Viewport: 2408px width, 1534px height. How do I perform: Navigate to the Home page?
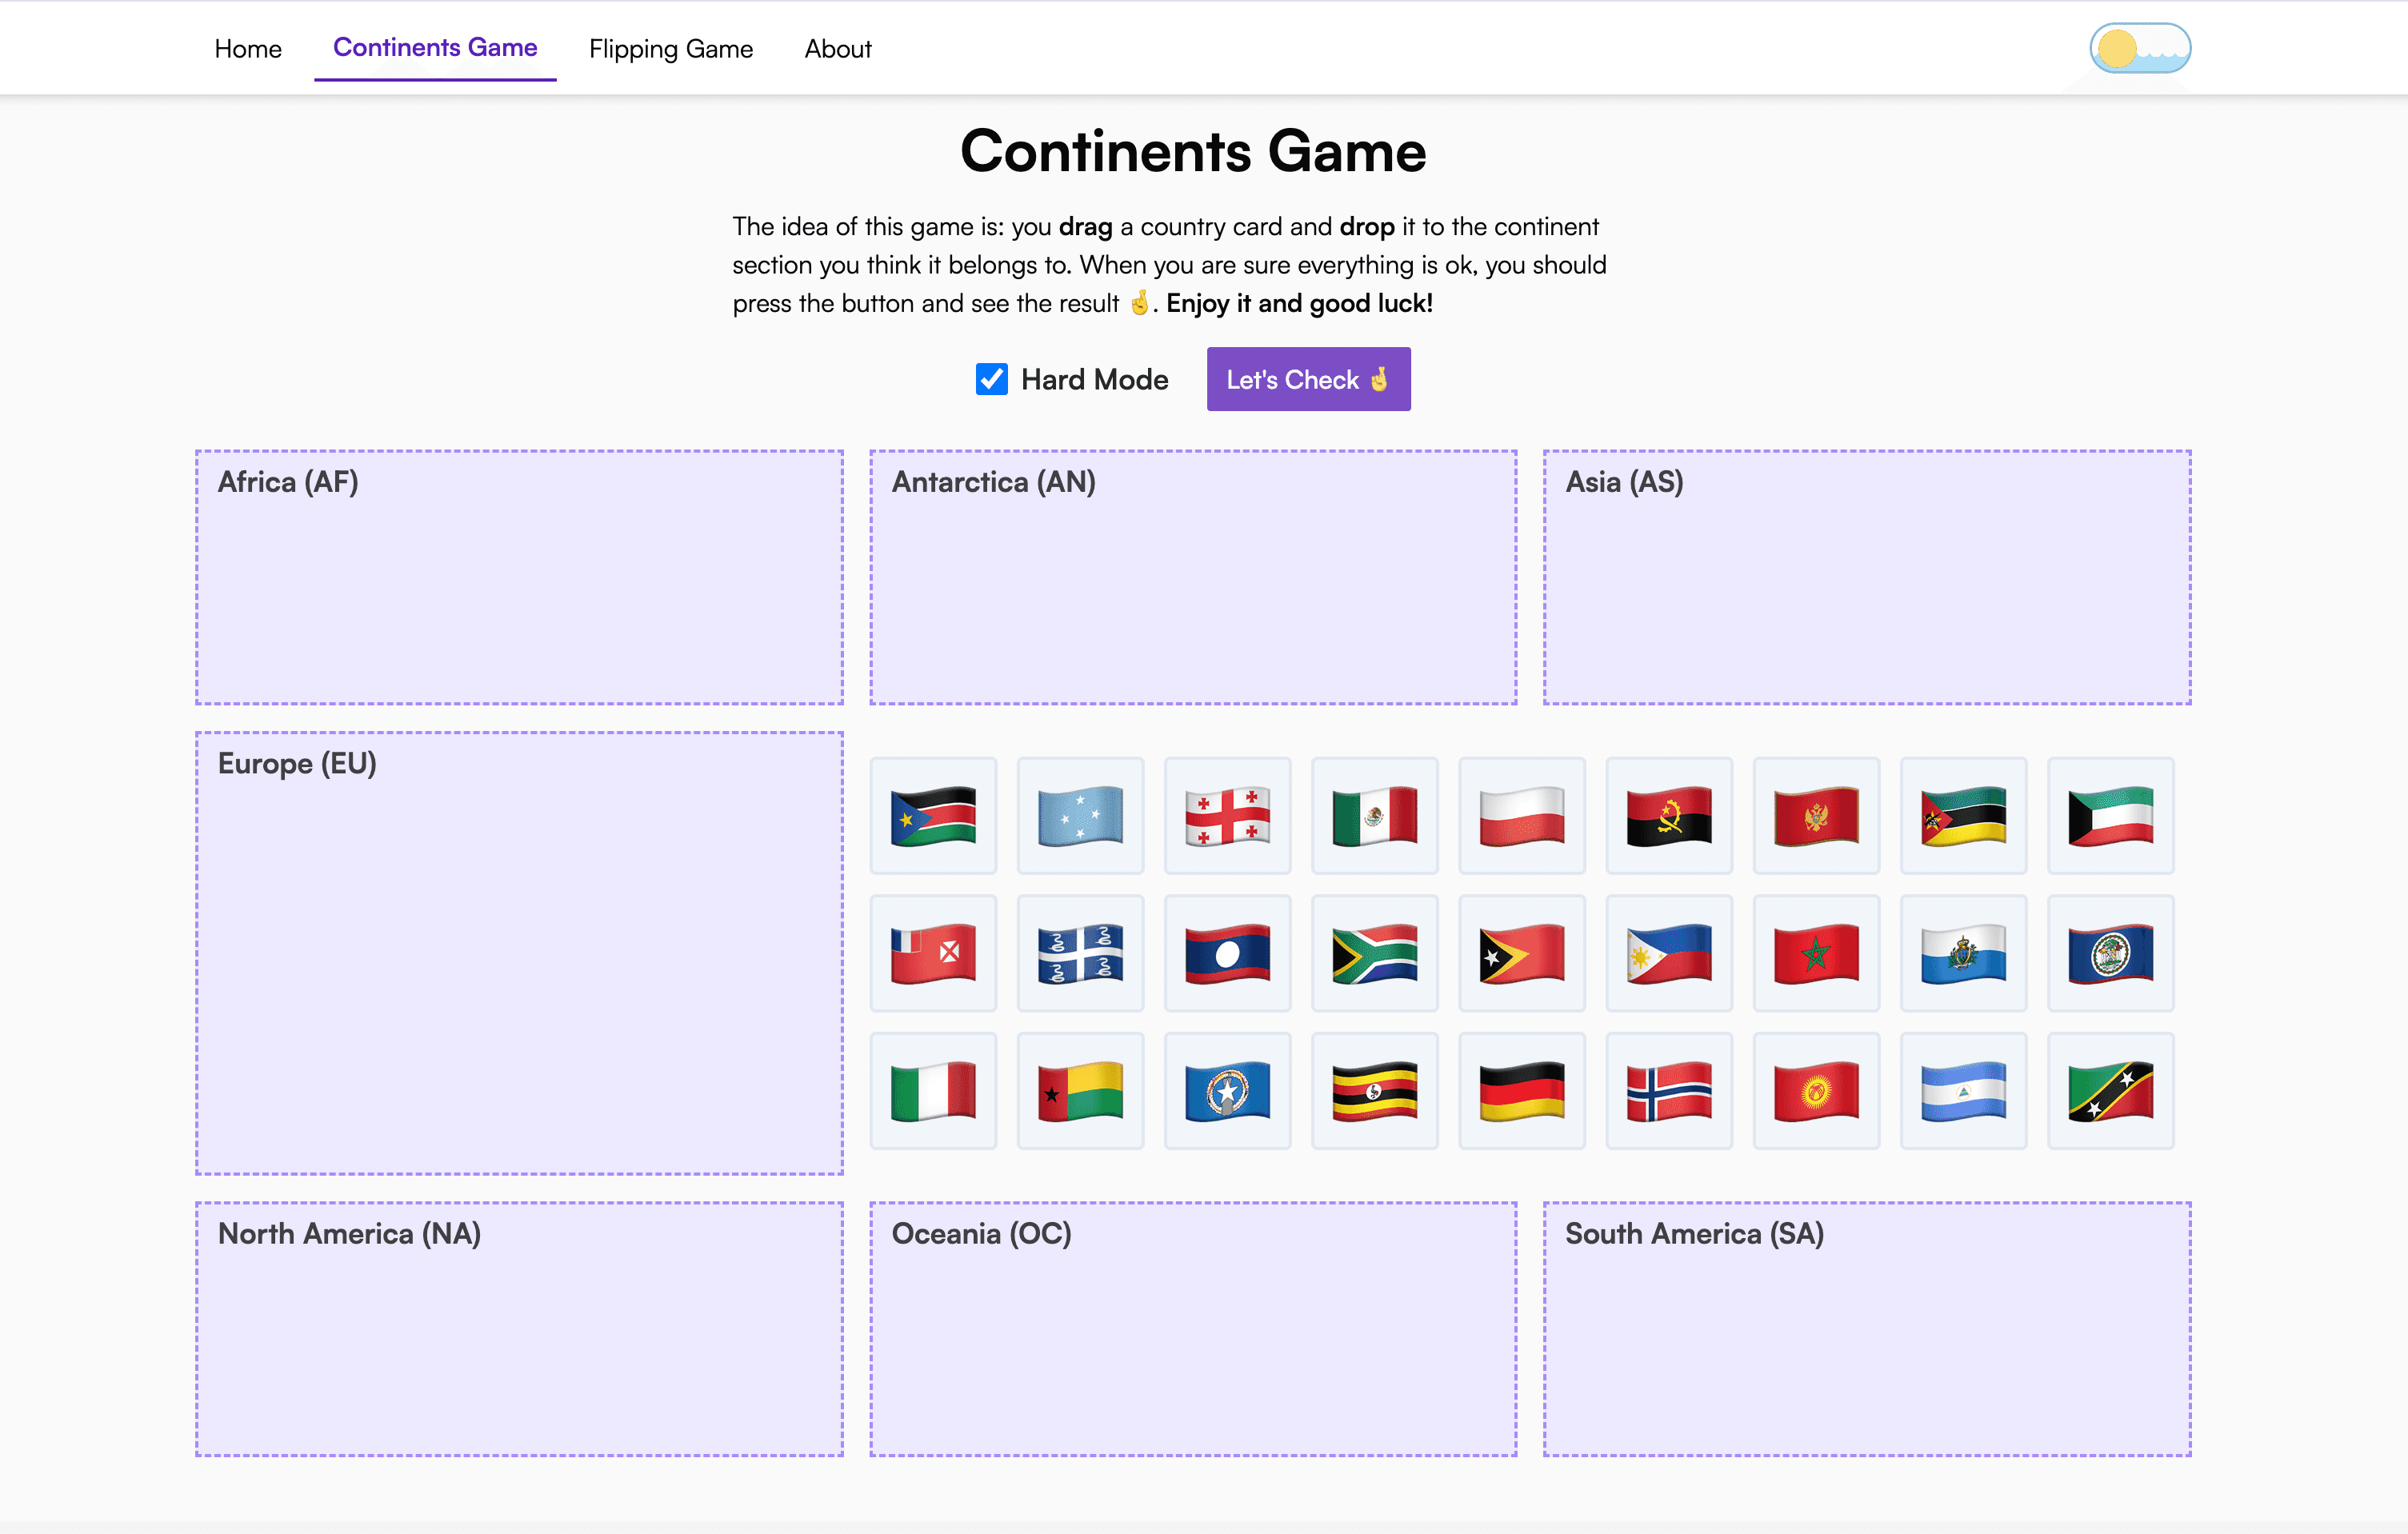(x=248, y=48)
